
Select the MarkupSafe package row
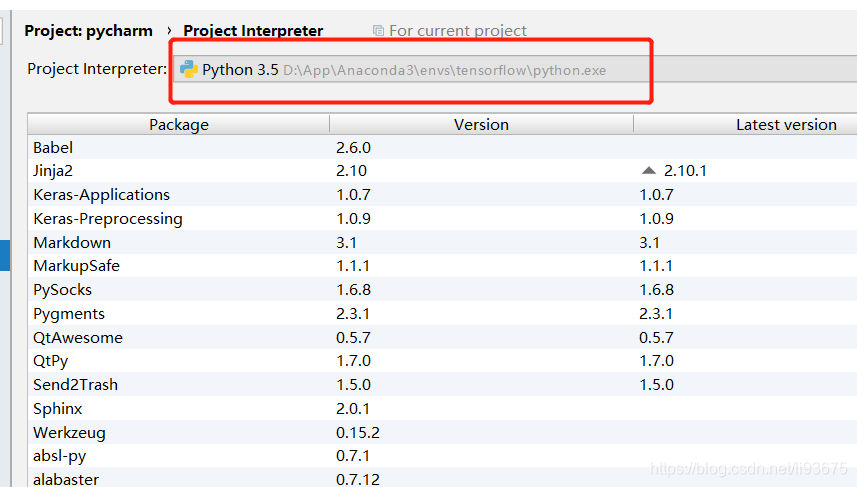tap(442, 266)
